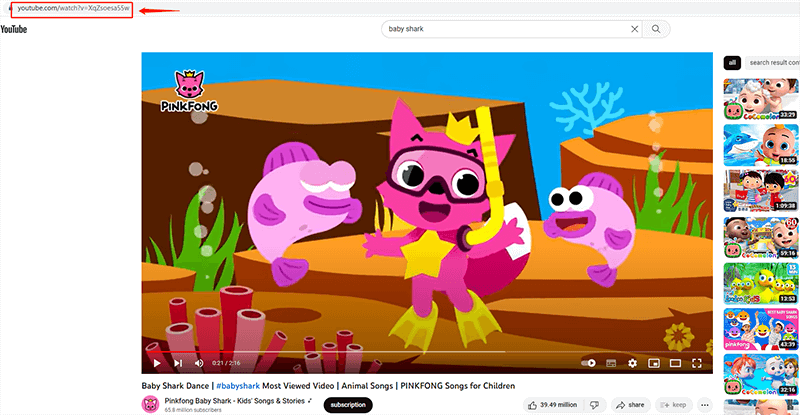
Task: Open Cocomelon thumbnail with 59:16 duration
Action: pos(761,237)
